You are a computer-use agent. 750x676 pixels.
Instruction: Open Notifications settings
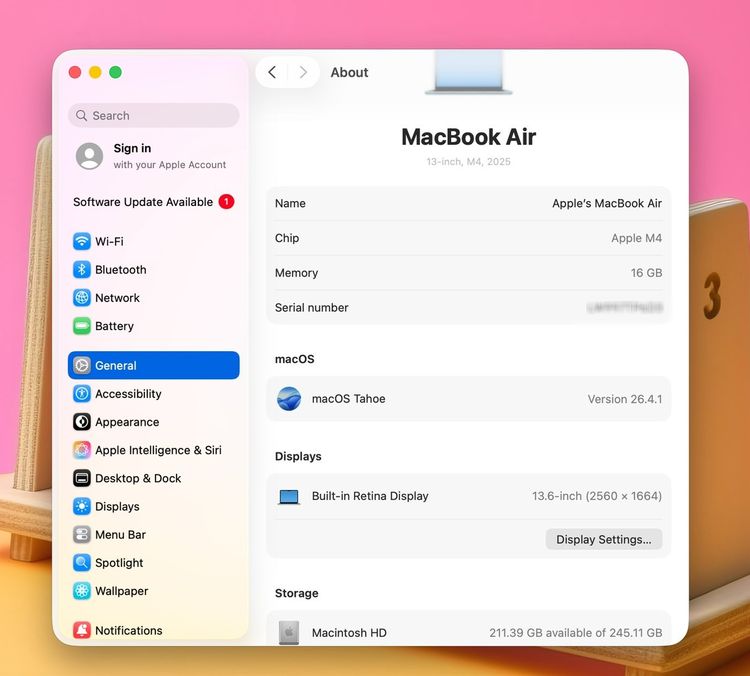(154, 630)
